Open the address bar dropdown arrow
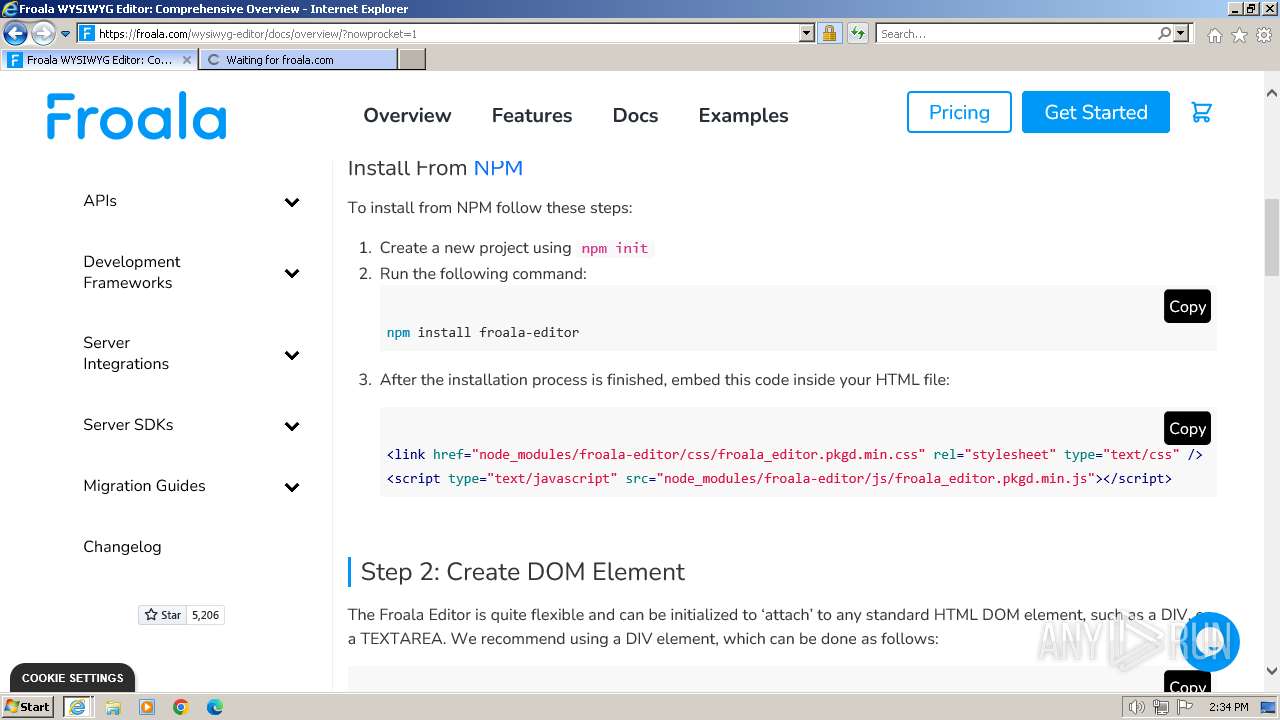Image resolution: width=1280 pixels, height=720 pixels. pyautogui.click(x=807, y=33)
